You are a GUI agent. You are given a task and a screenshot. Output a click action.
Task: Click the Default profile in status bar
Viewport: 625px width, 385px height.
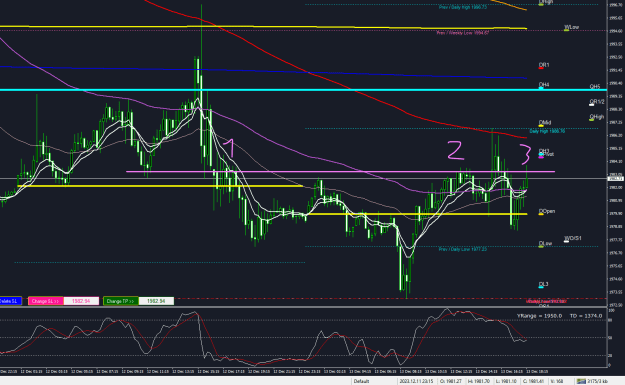coord(362,381)
